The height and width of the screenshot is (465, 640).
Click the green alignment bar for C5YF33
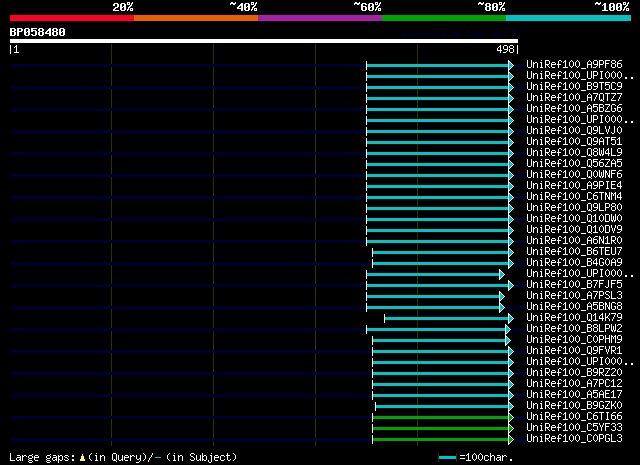point(440,429)
